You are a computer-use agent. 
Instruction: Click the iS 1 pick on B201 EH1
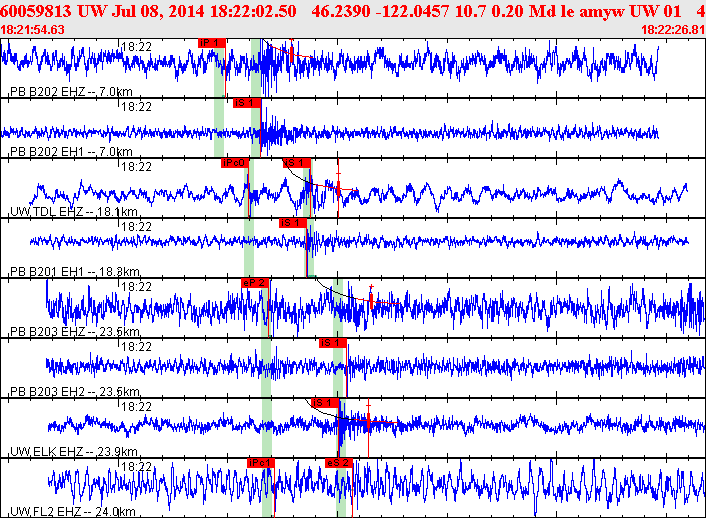(x=293, y=223)
